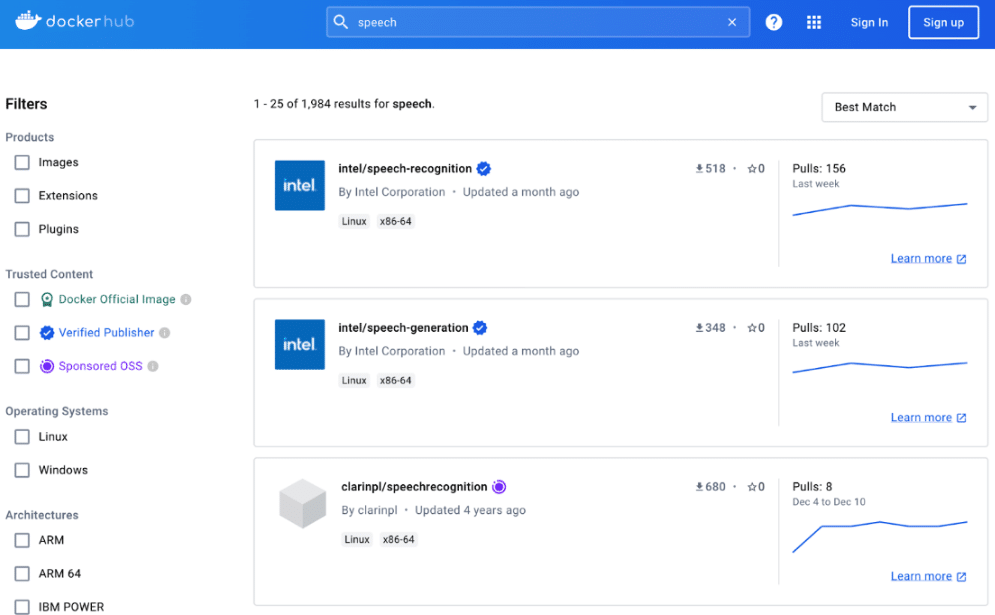995x615 pixels.
Task: Click Intel logo of speech-recognition result
Action: [300, 185]
